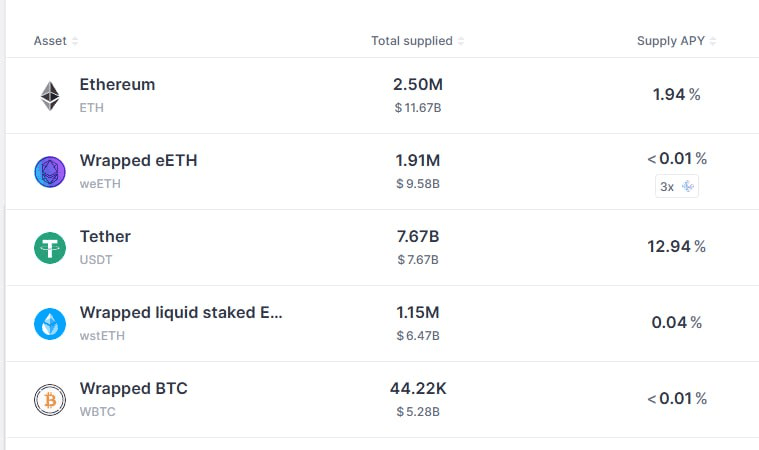The width and height of the screenshot is (759, 450).
Task: Open the Ethereum asset row
Action: click(x=382, y=96)
